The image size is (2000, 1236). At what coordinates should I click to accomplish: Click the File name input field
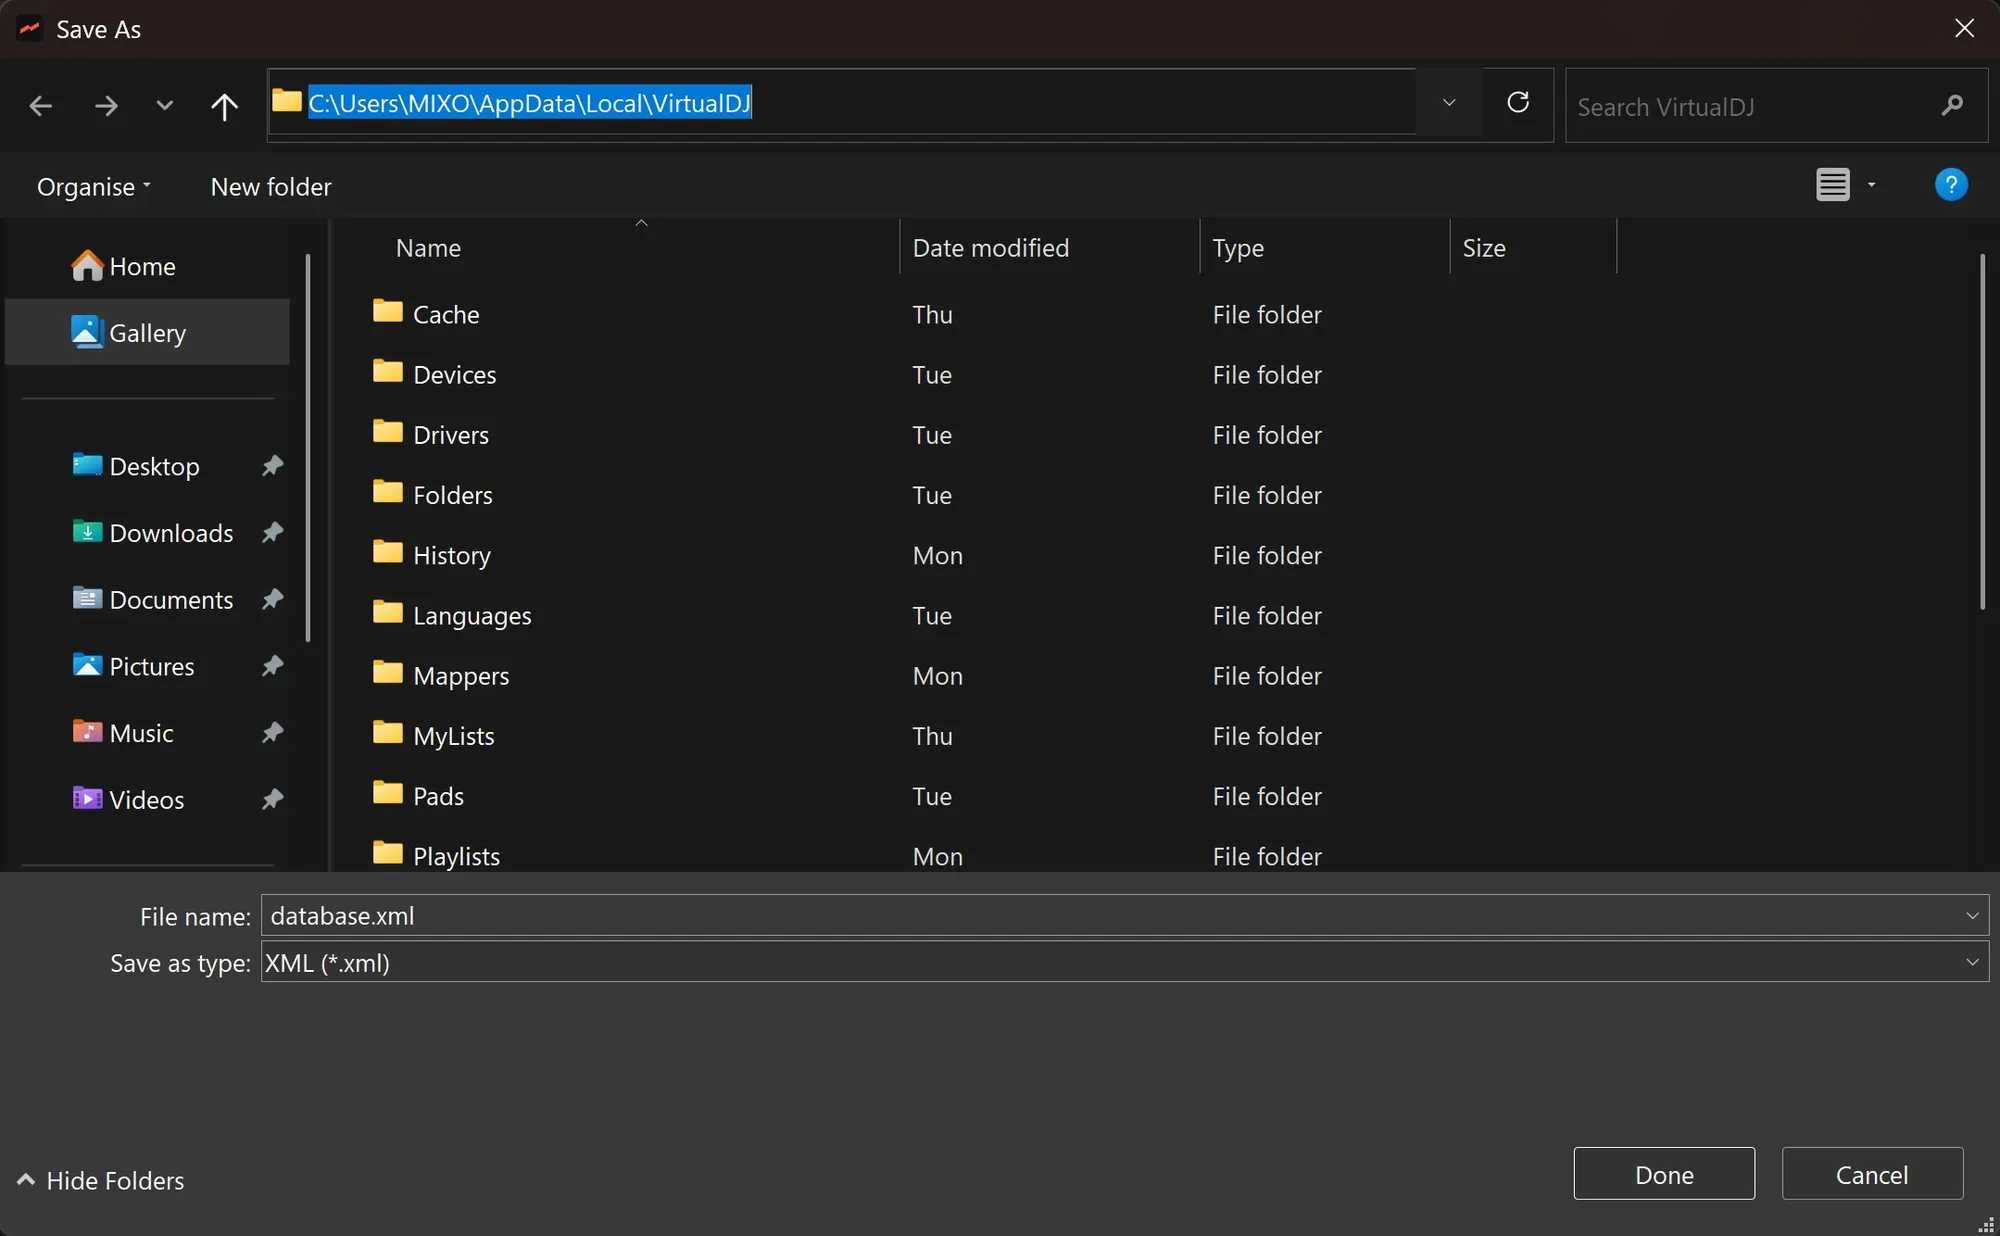click(x=1100, y=916)
